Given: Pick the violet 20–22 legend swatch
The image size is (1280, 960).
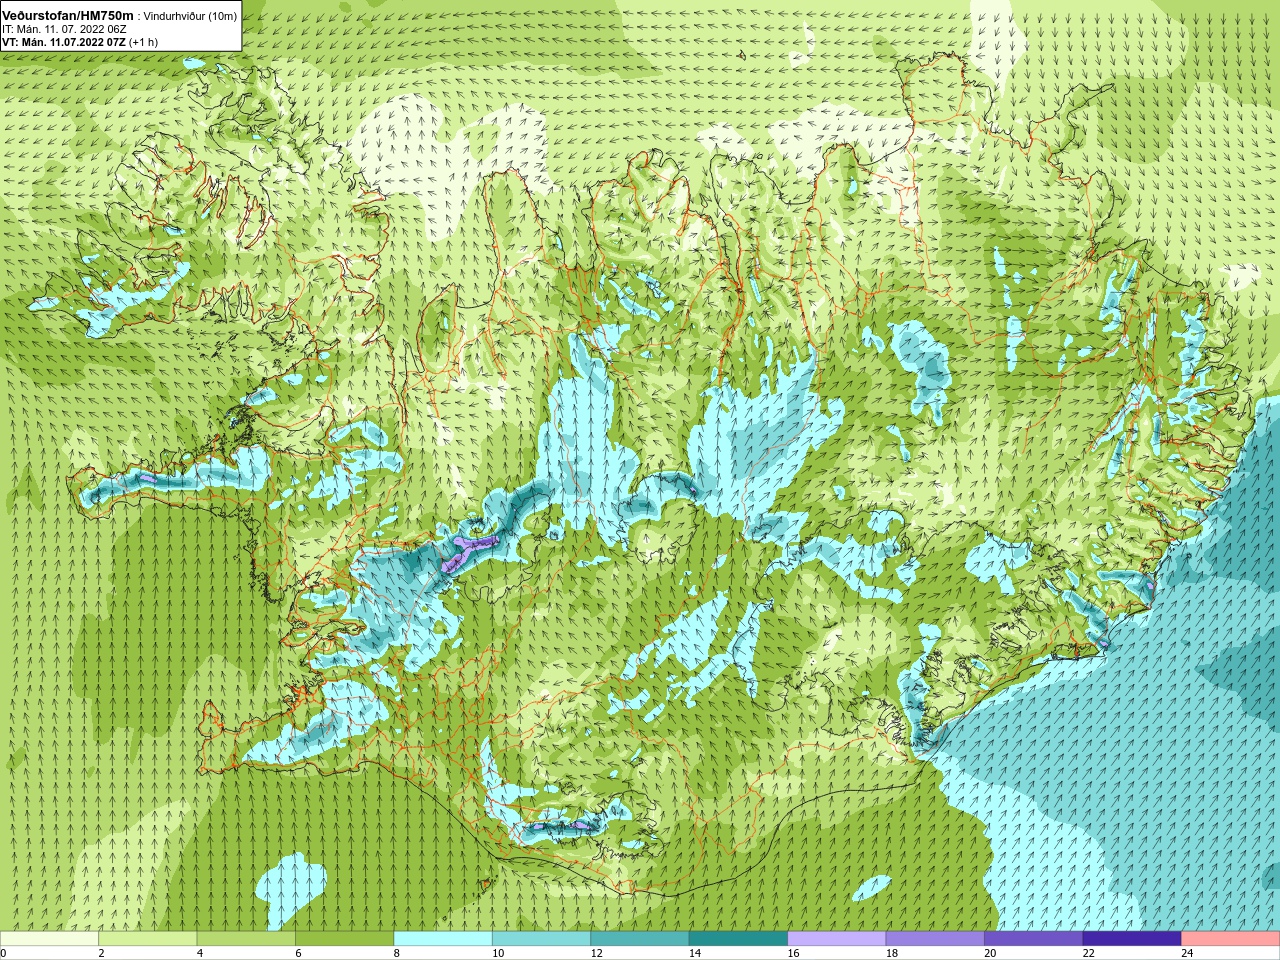Looking at the screenshot, I should tap(1034, 939).
